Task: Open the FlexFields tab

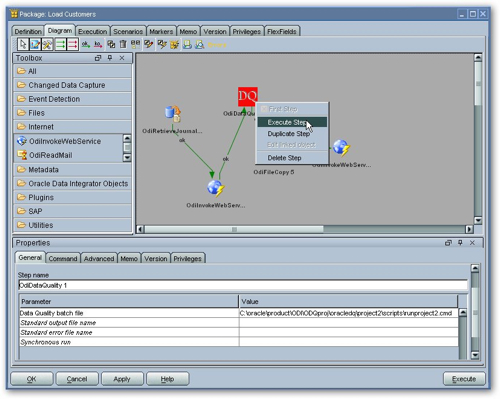Action: (x=282, y=31)
